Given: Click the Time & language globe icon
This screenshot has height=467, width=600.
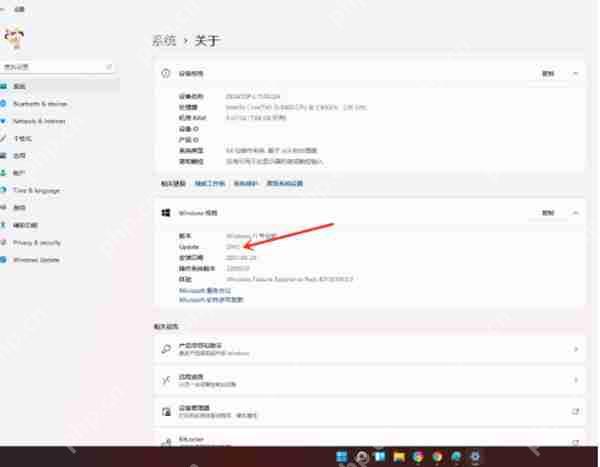Looking at the screenshot, I should click(x=3, y=190).
